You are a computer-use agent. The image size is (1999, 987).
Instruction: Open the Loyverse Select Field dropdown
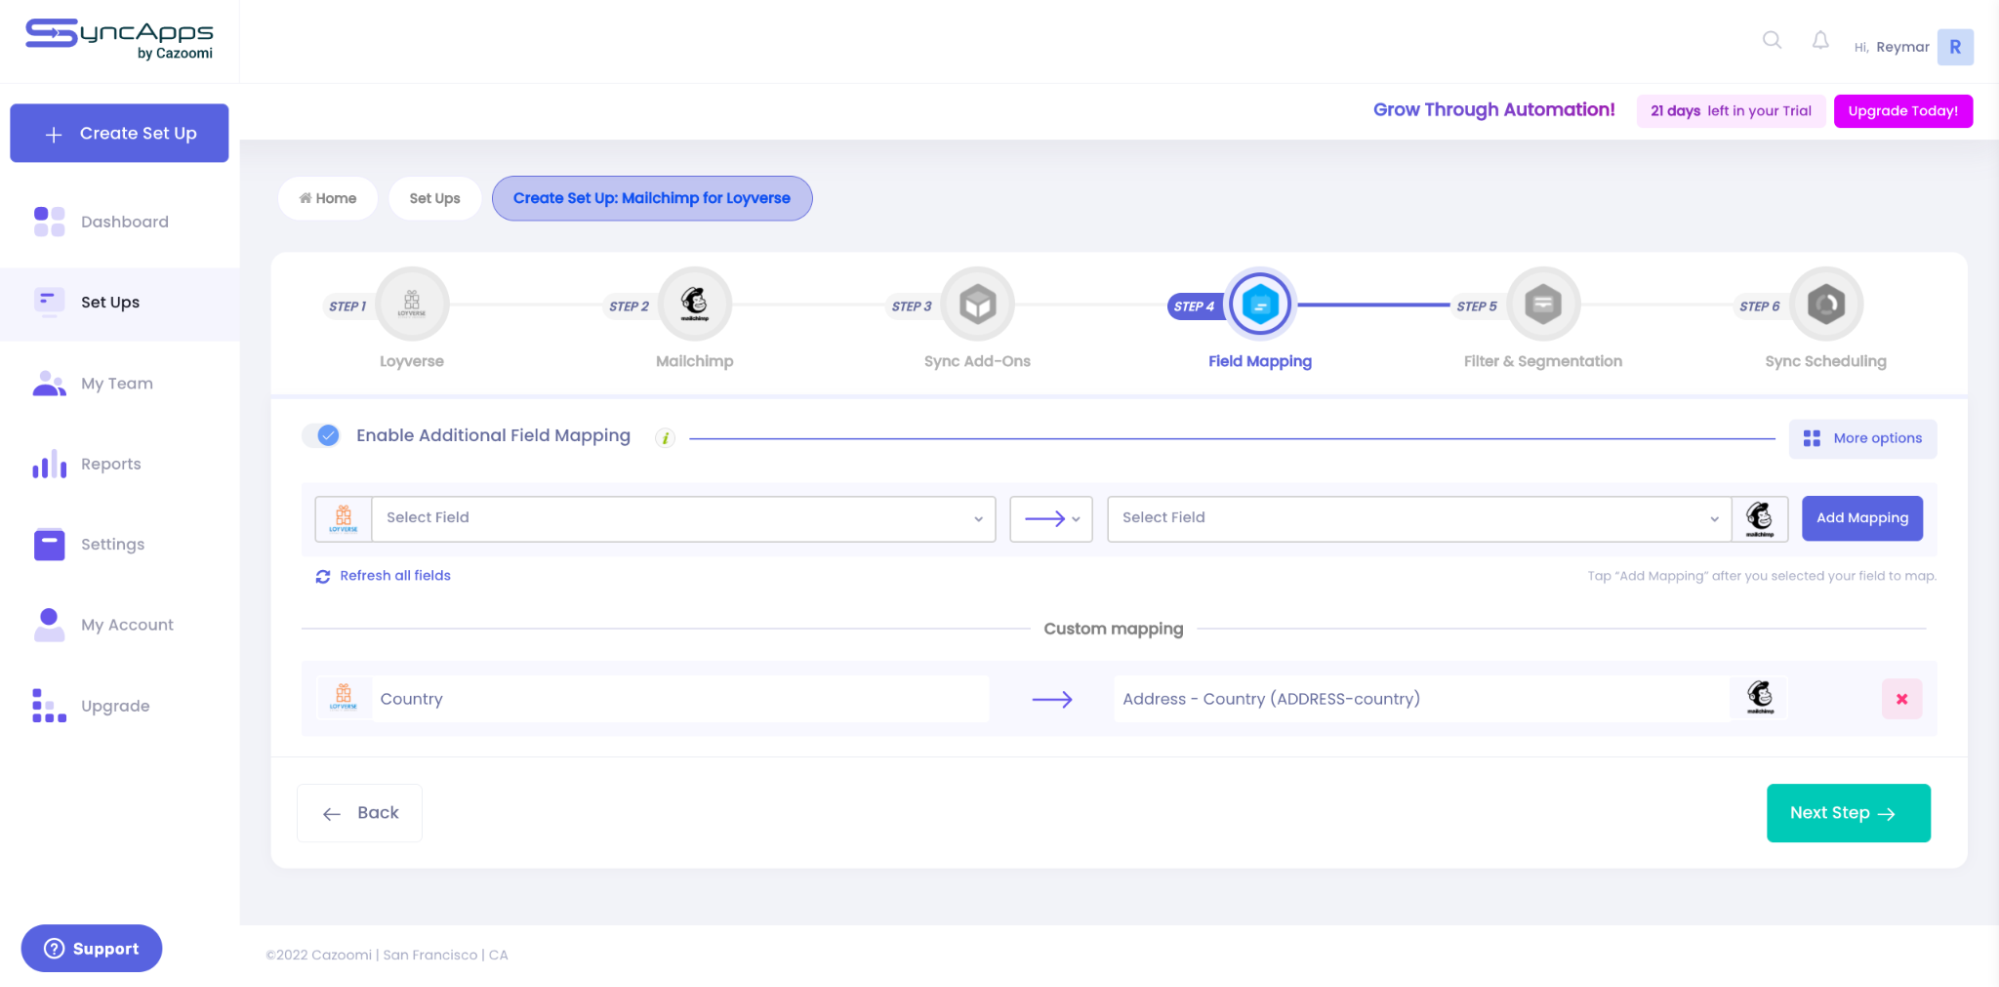pos(684,519)
